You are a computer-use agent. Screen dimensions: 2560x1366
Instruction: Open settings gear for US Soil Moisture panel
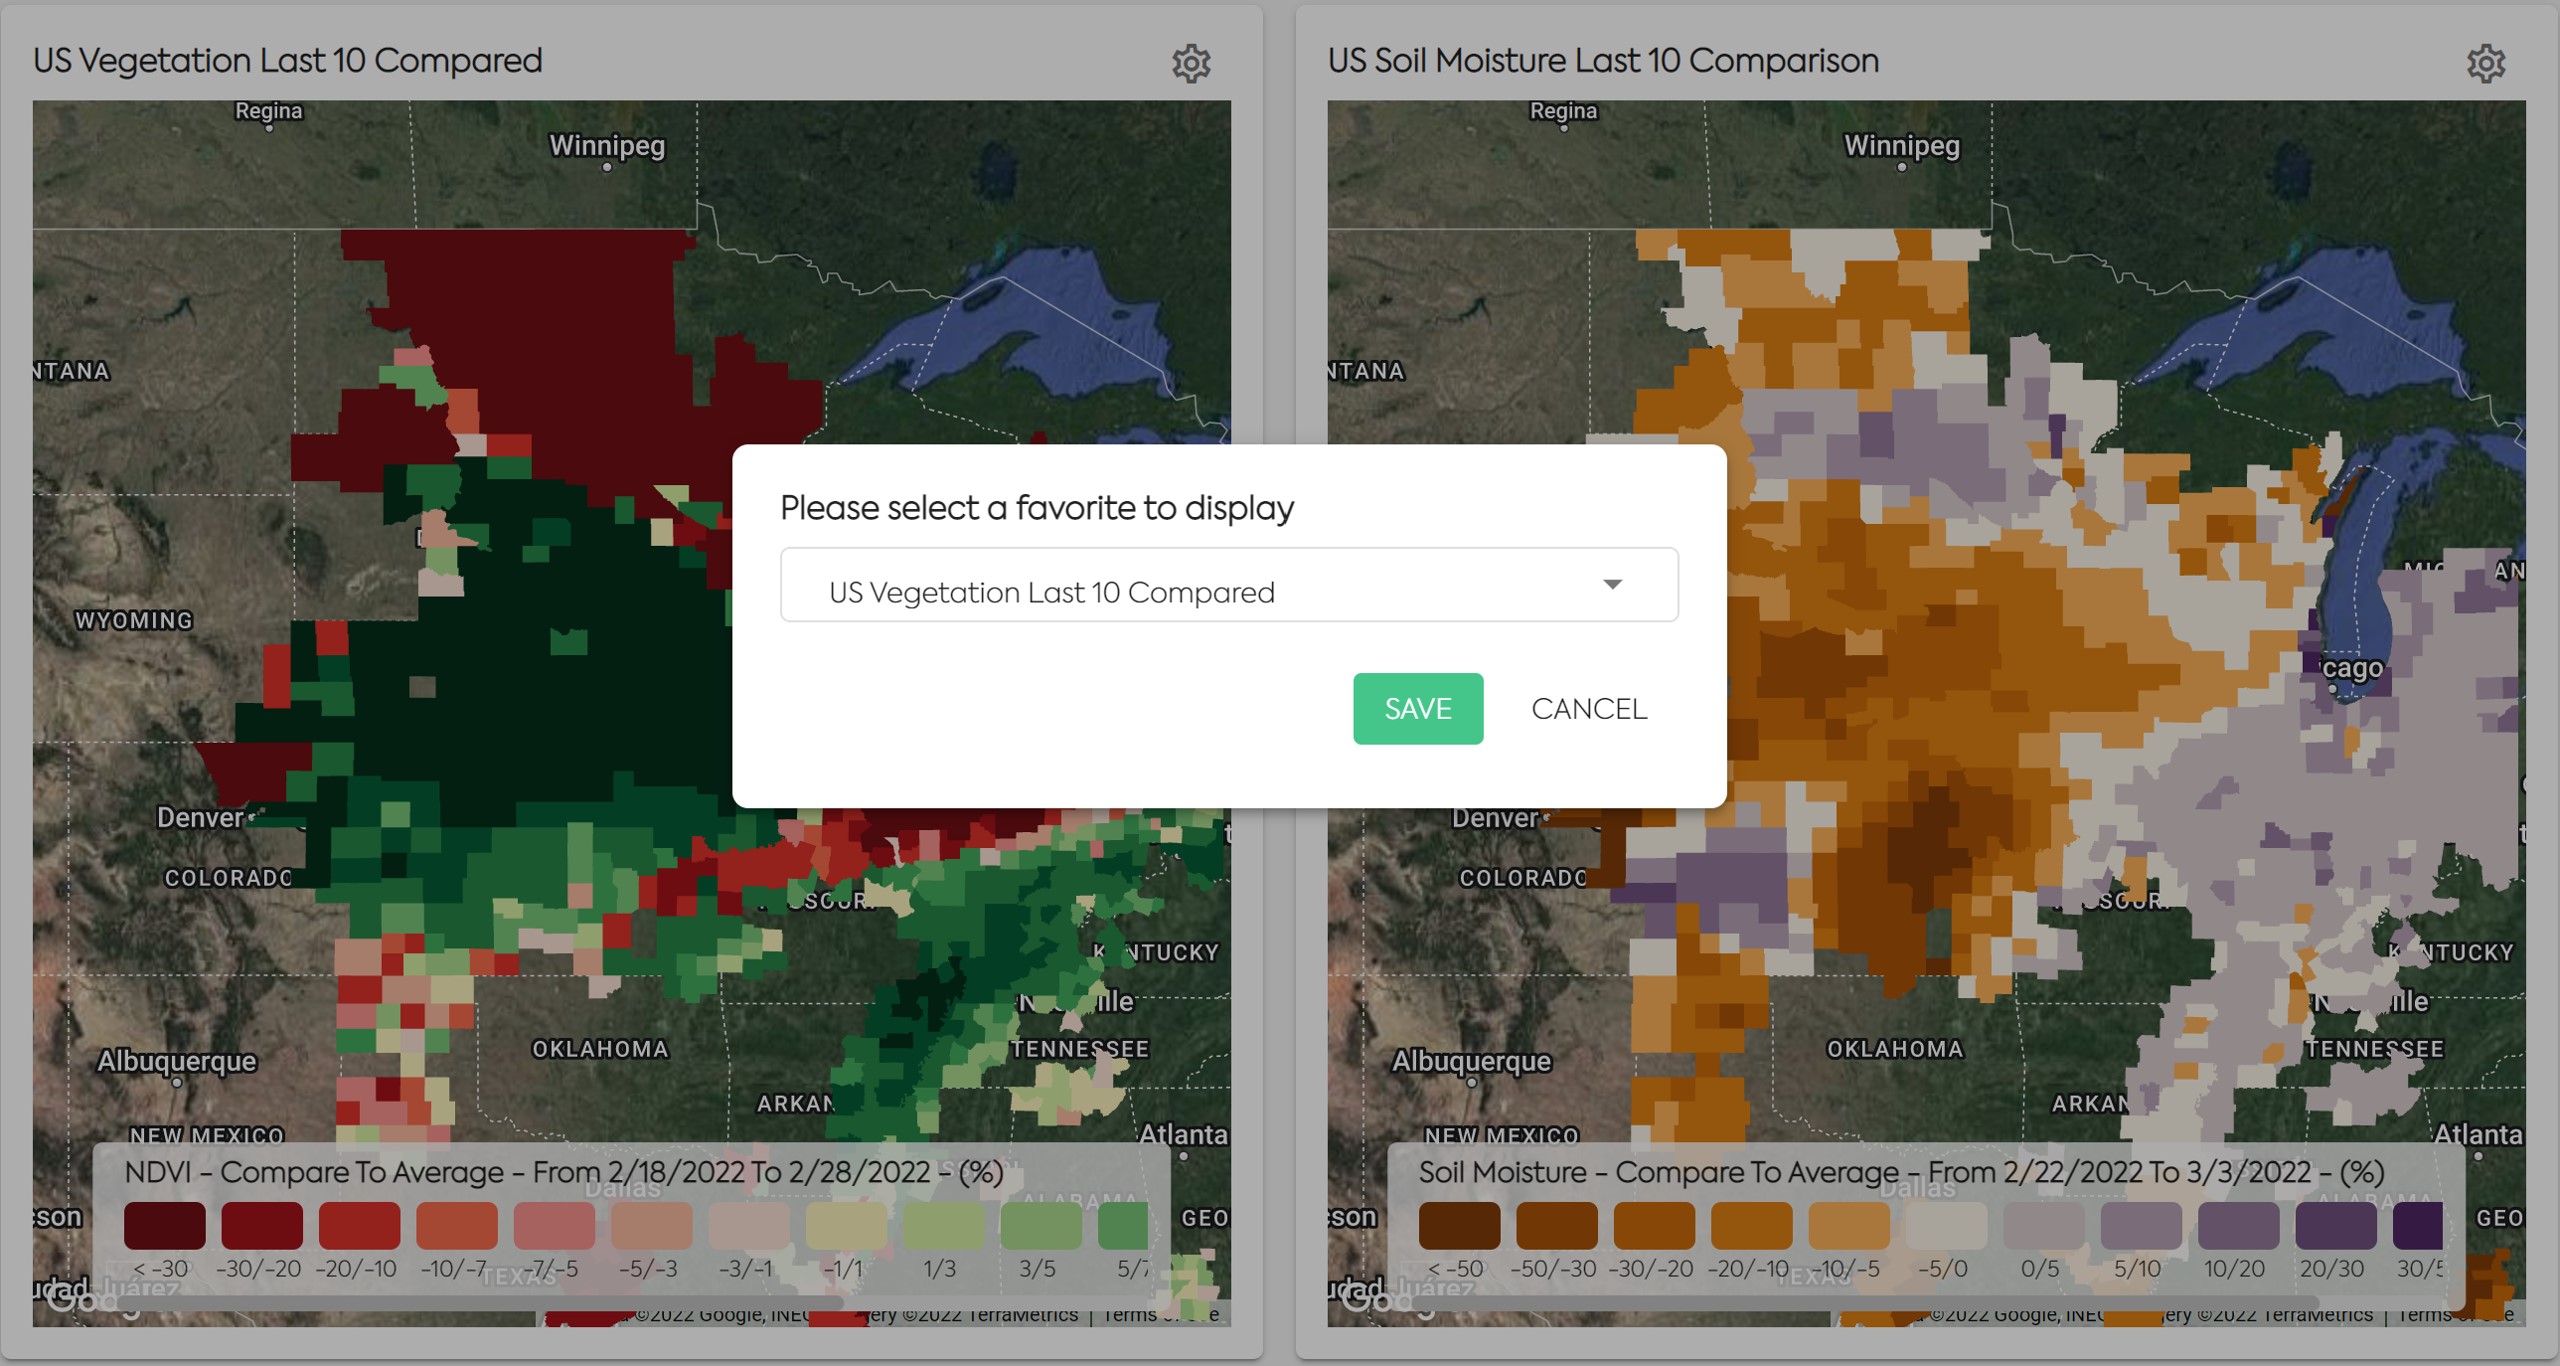pos(2485,63)
